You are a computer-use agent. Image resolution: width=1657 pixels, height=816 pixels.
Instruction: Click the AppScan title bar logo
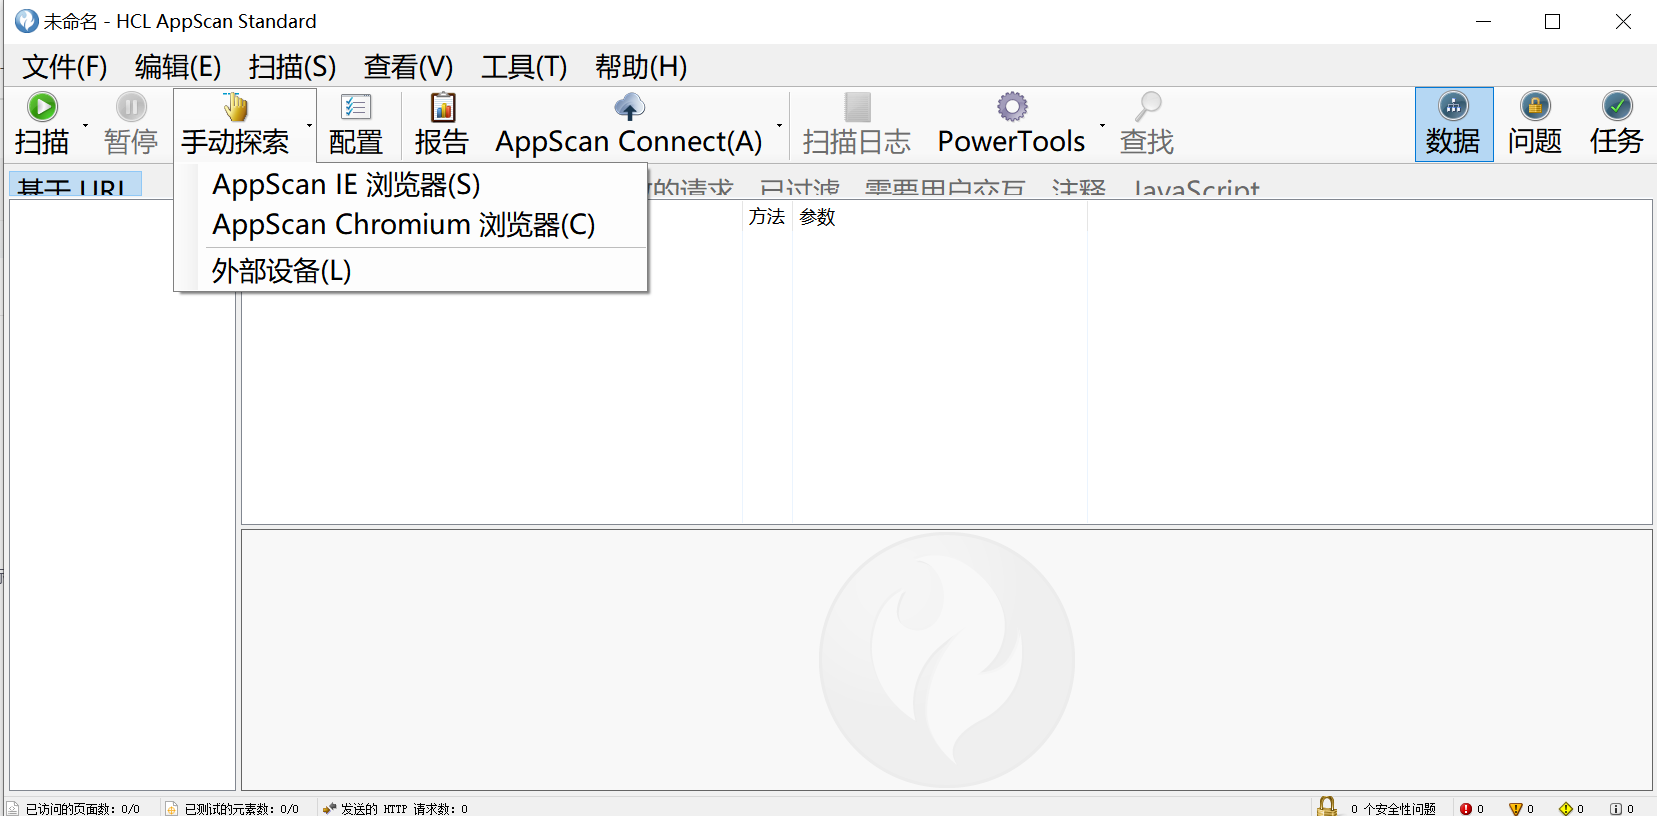[26, 21]
